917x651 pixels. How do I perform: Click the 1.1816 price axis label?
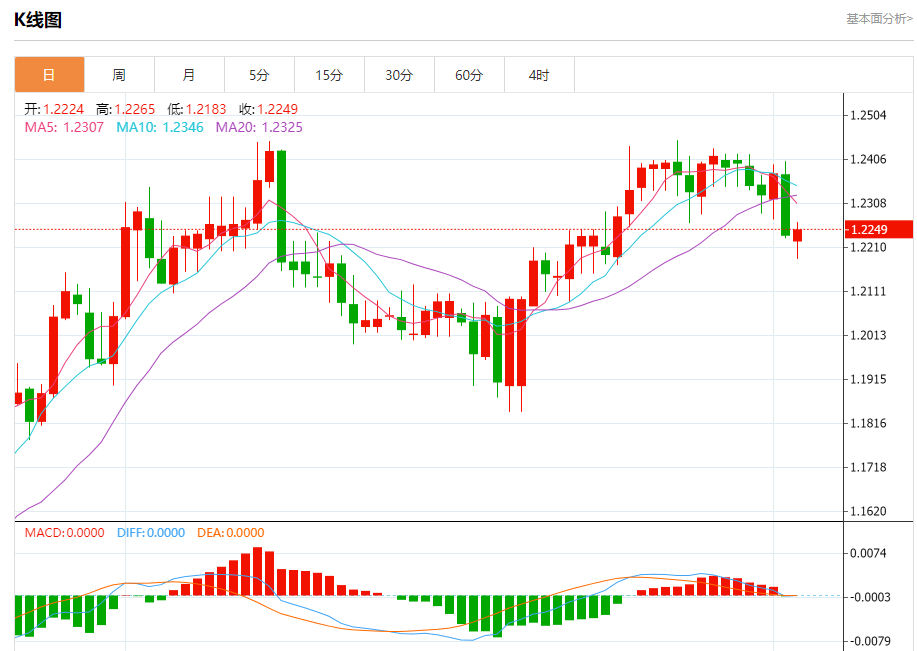click(x=868, y=423)
